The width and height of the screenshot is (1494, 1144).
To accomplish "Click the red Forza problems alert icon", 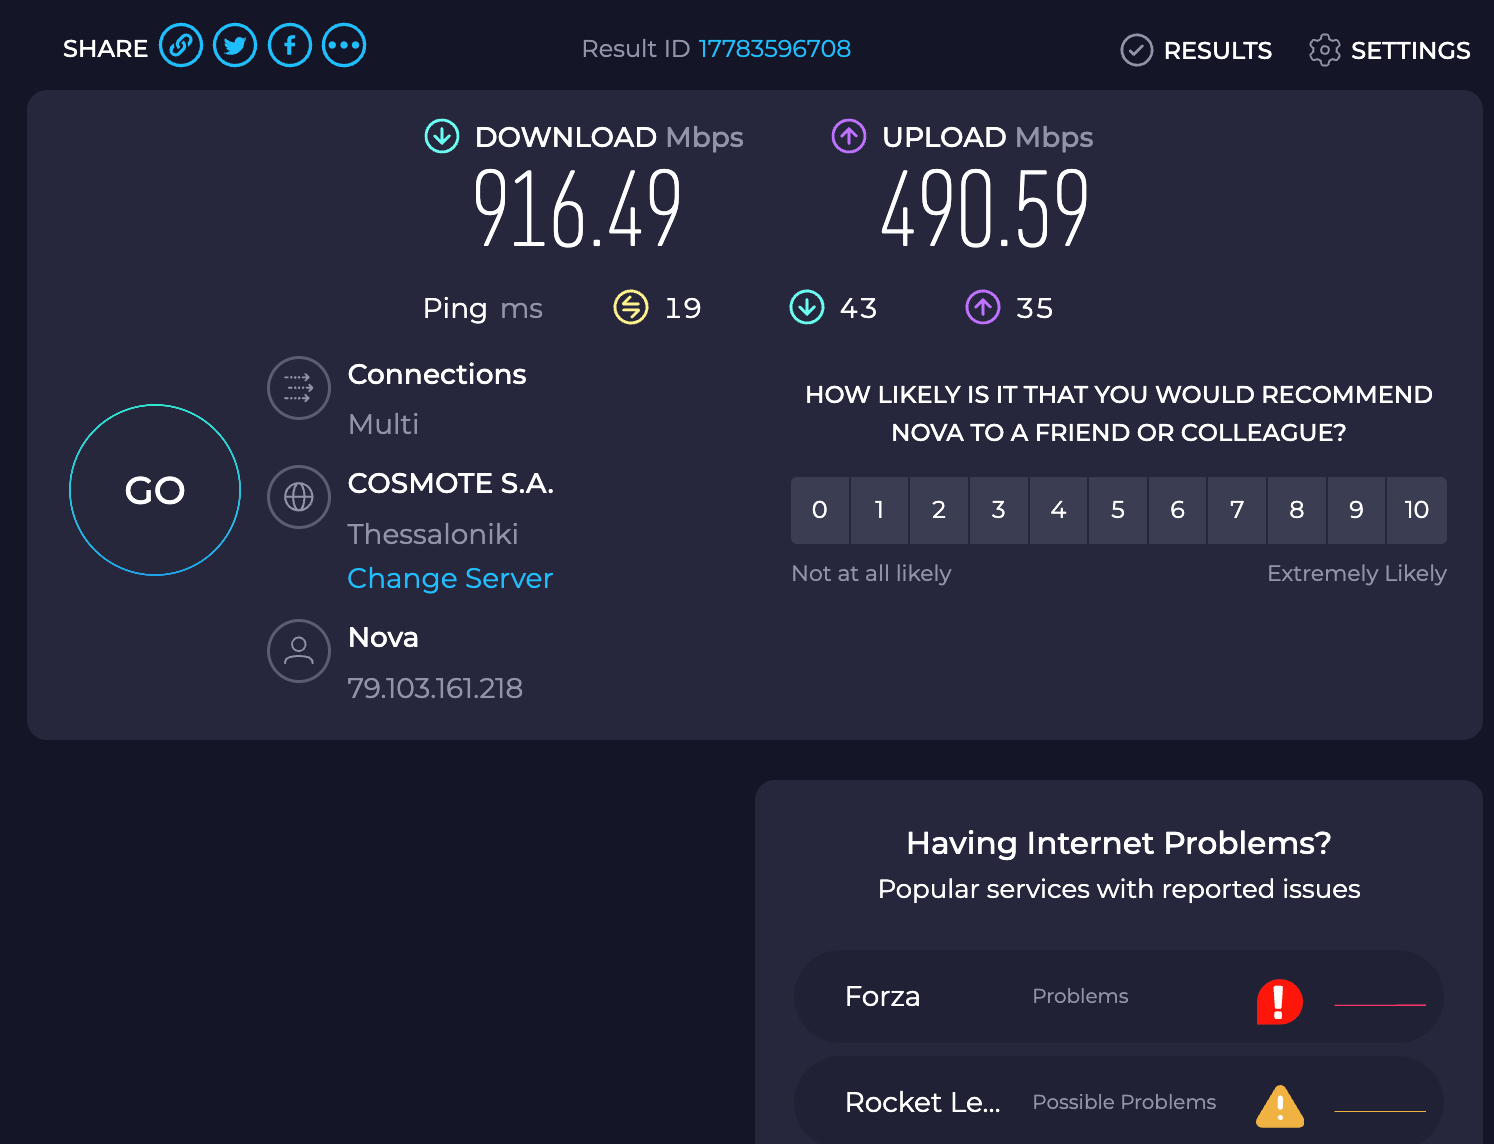I will [1280, 1002].
